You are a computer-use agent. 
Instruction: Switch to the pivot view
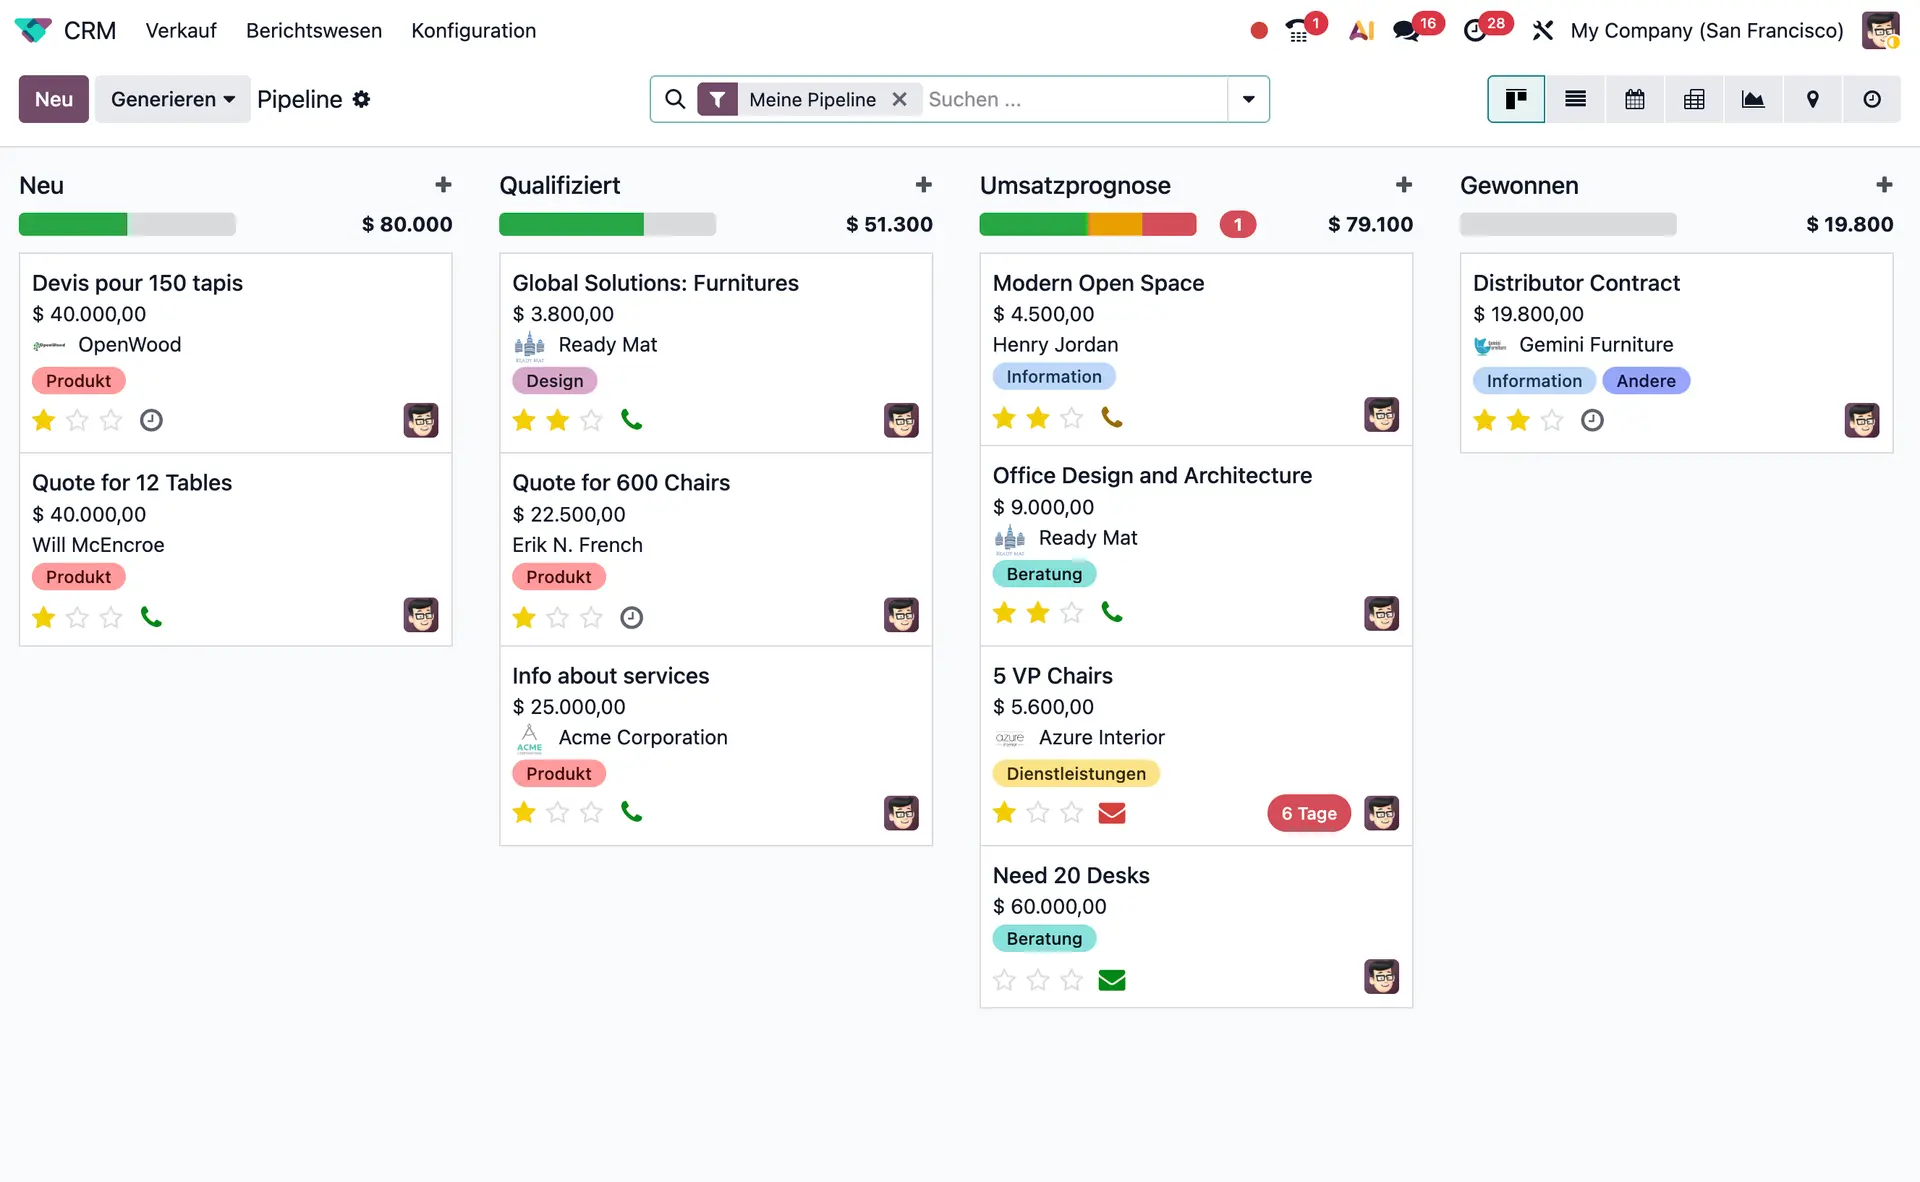click(x=1694, y=99)
